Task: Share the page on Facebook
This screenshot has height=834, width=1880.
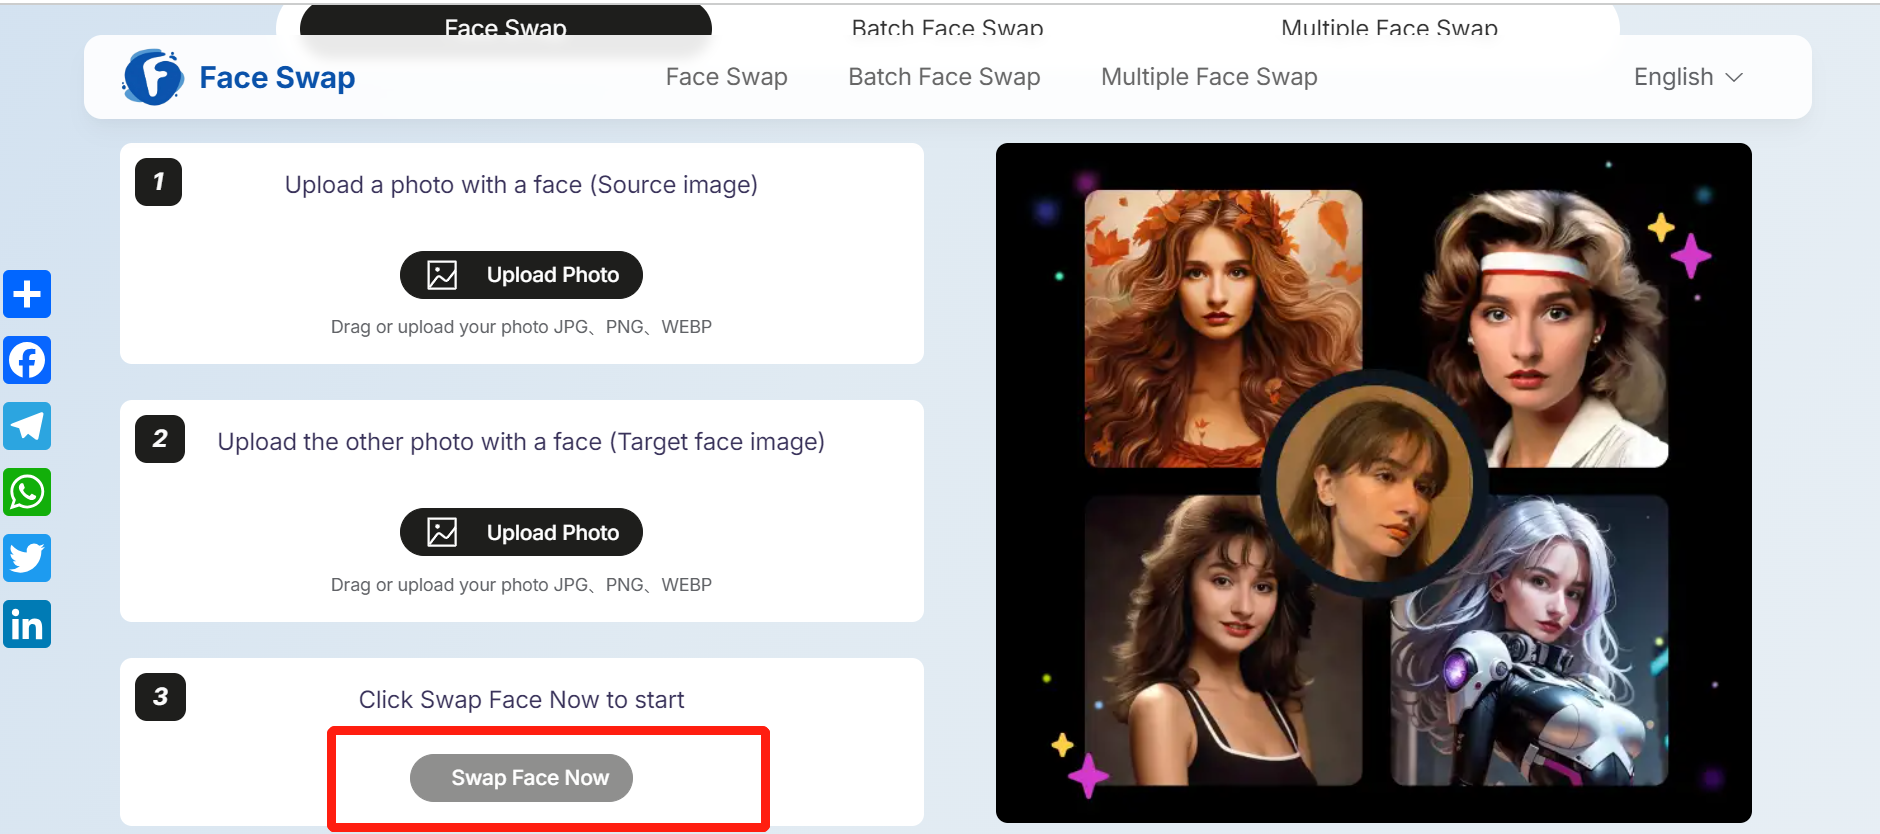Action: 27,360
